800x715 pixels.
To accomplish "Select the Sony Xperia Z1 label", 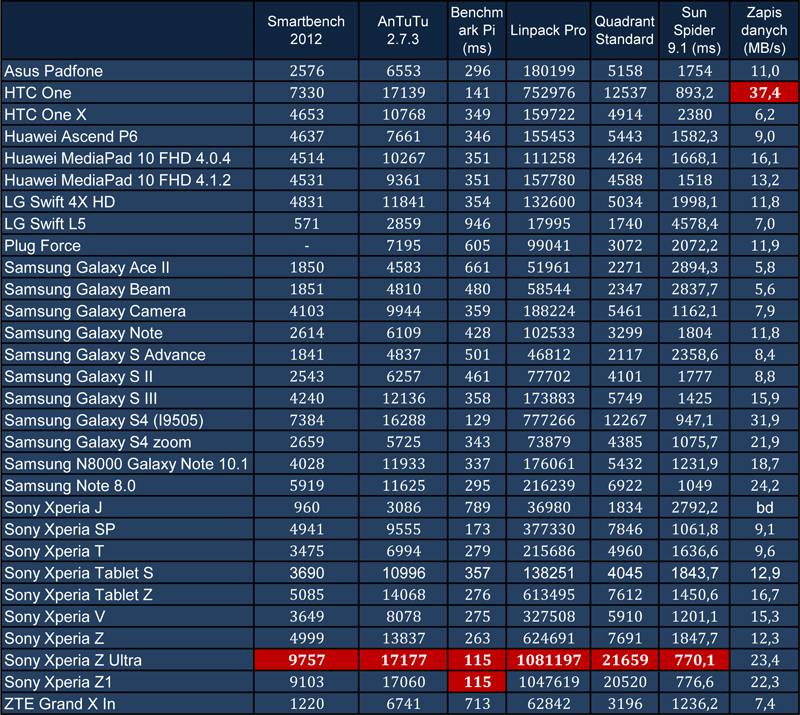I will [x=58, y=682].
